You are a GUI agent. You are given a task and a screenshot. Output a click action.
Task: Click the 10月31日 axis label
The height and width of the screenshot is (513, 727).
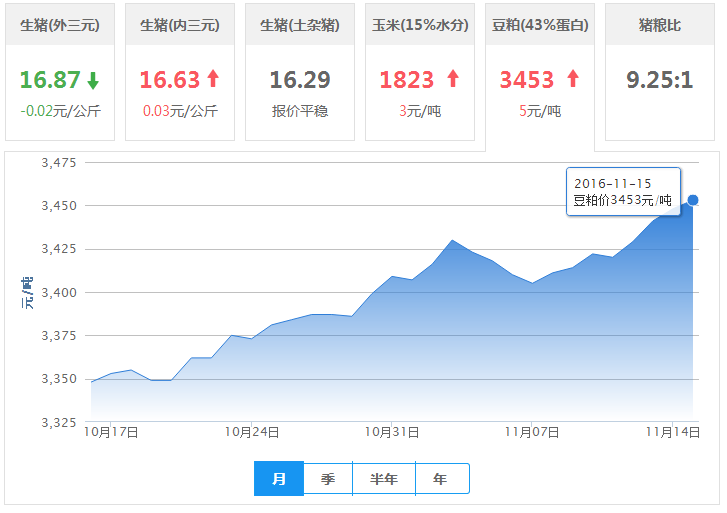(x=392, y=432)
